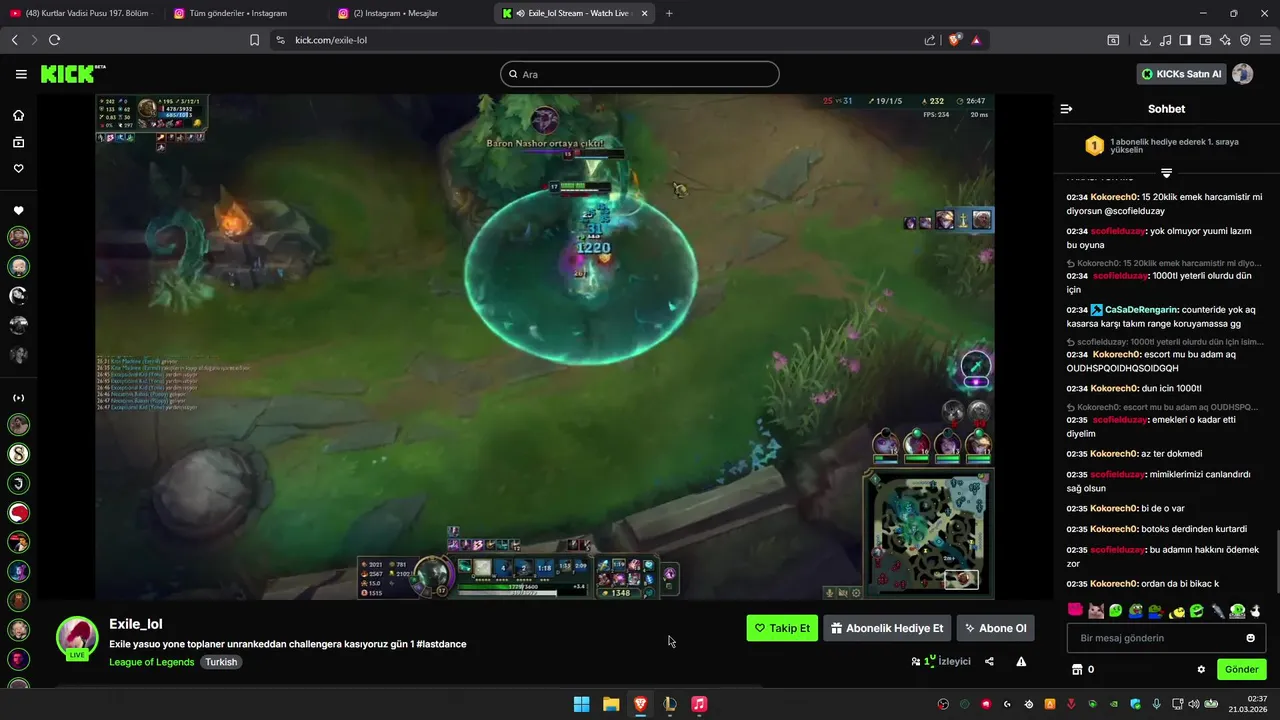1280x720 pixels.
Task: Report stream via warning triangle icon
Action: 1021,661
